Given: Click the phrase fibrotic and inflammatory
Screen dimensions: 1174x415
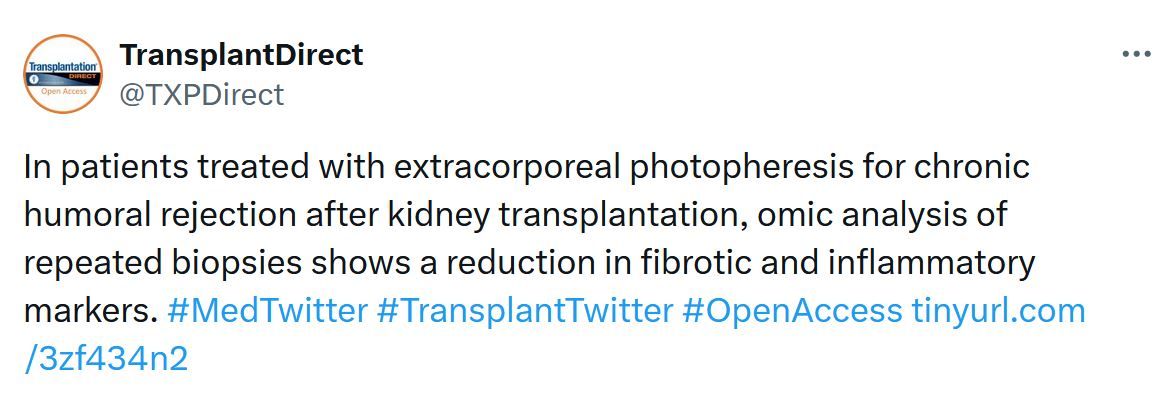Looking at the screenshot, I should pos(791,263).
